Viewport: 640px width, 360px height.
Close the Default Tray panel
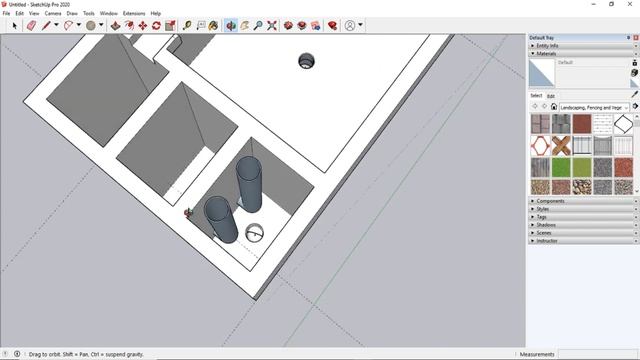pos(636,38)
